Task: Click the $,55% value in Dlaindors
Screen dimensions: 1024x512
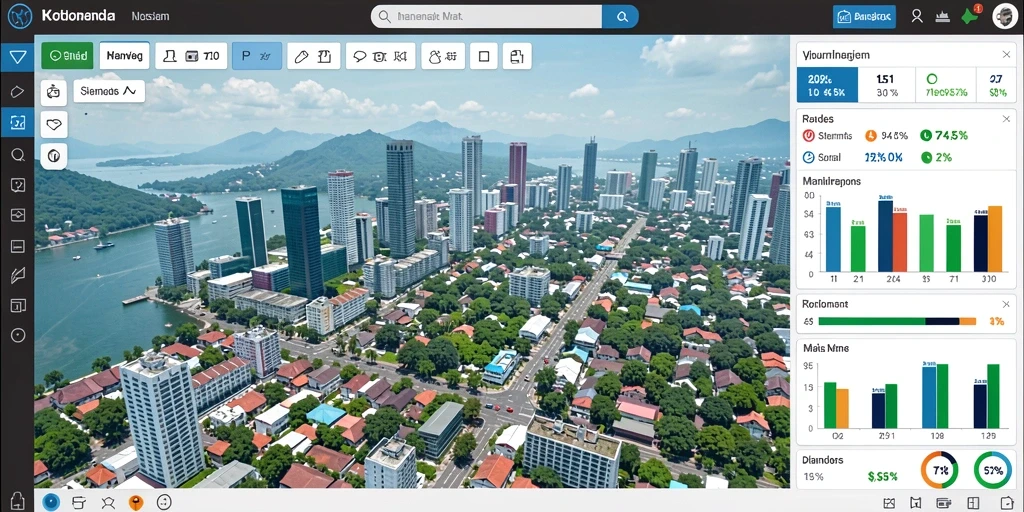Action: (x=882, y=477)
